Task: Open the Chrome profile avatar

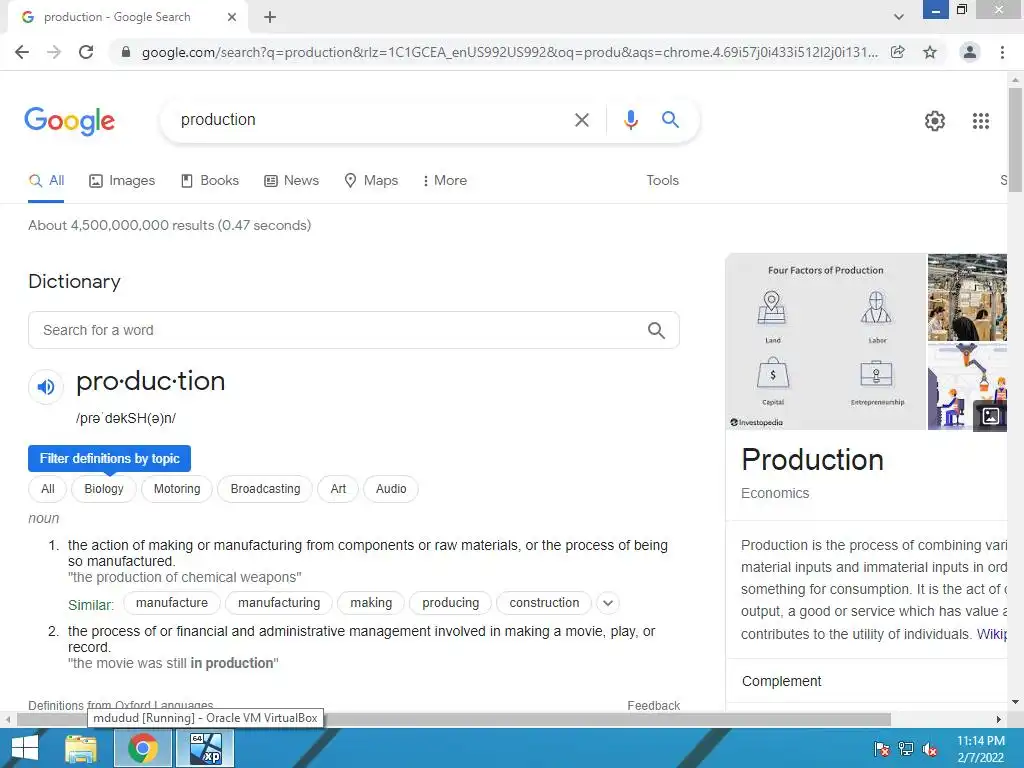Action: point(970,52)
